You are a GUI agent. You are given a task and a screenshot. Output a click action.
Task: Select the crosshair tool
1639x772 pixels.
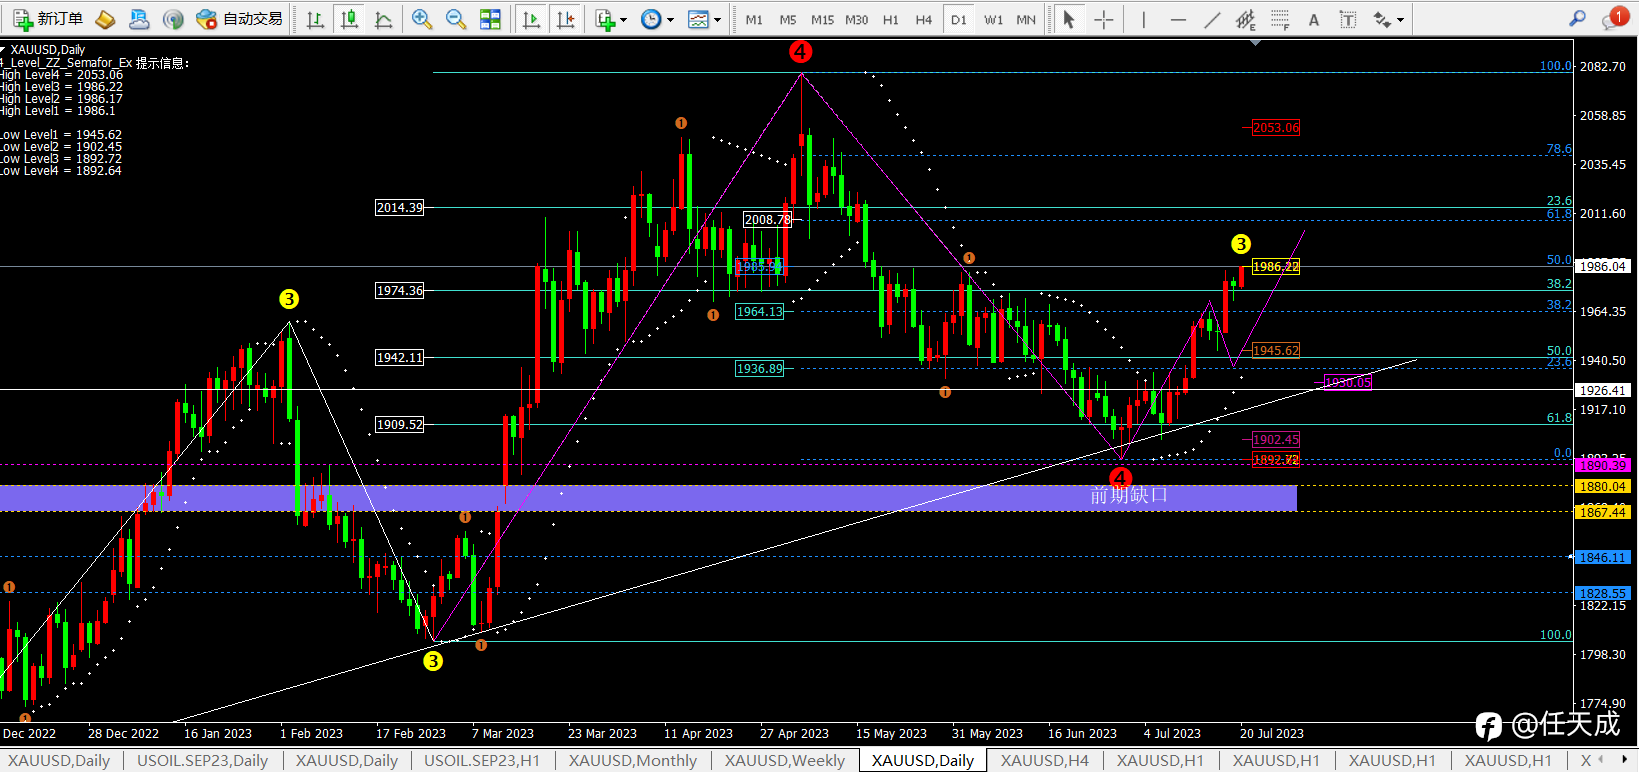pyautogui.click(x=1104, y=19)
